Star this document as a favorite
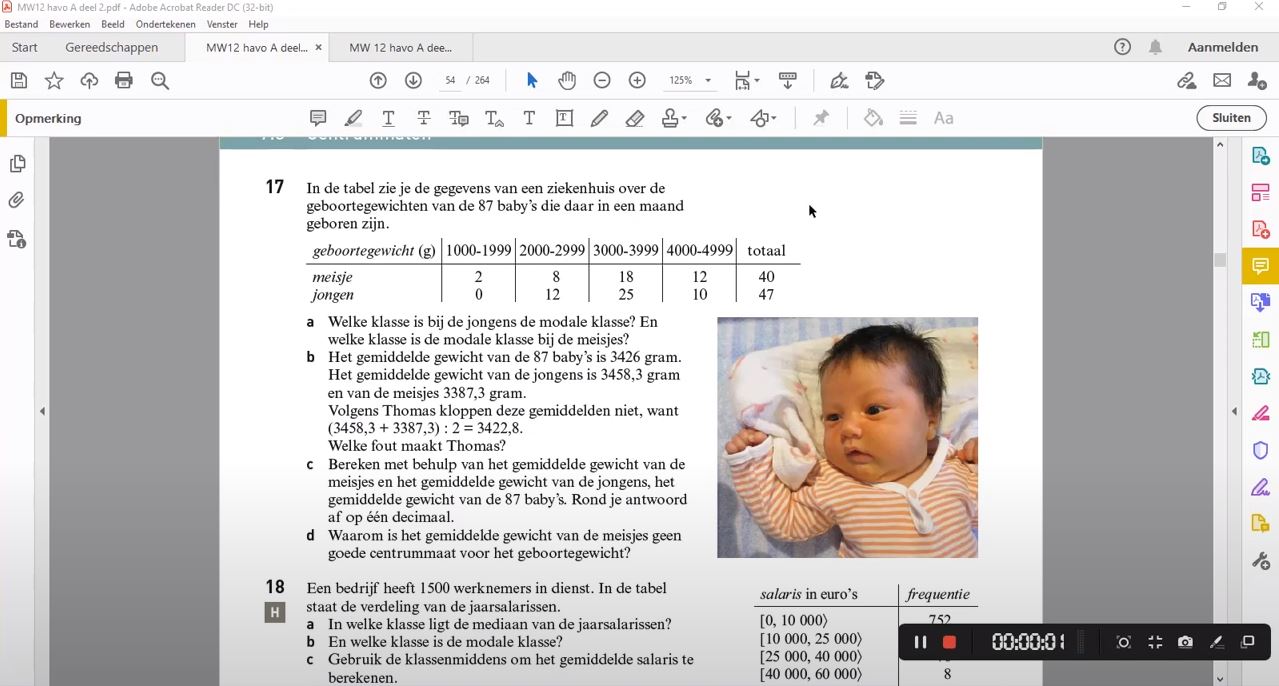The height and width of the screenshot is (686, 1279). click(x=54, y=81)
